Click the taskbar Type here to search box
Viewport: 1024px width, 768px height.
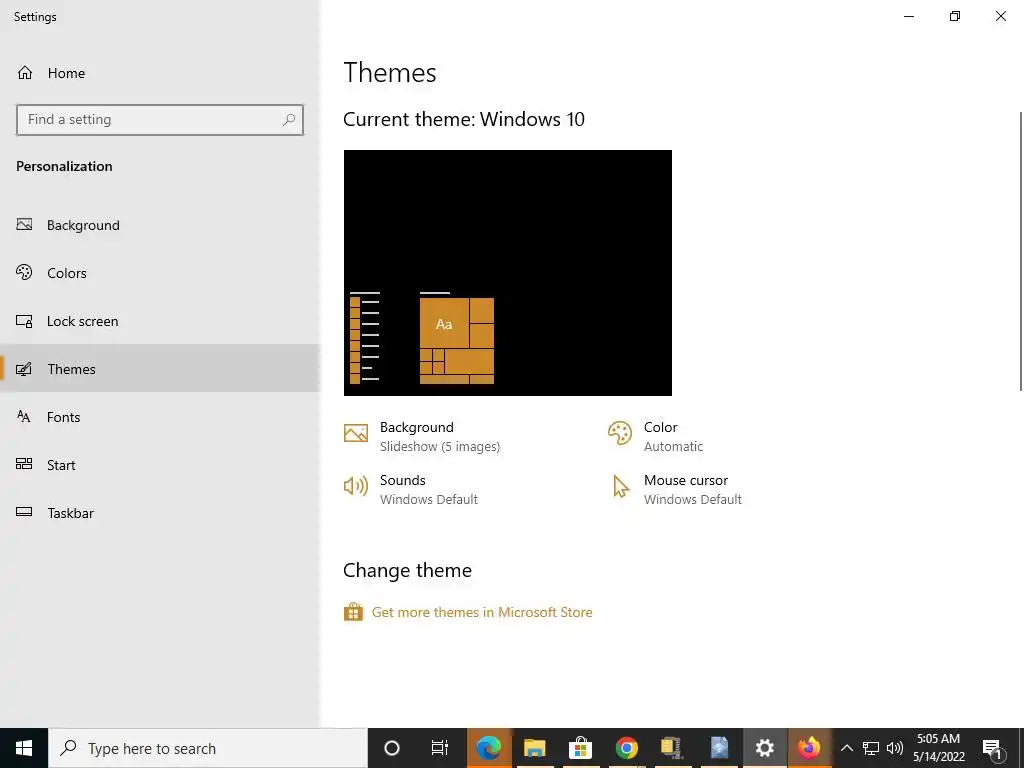[x=208, y=748]
